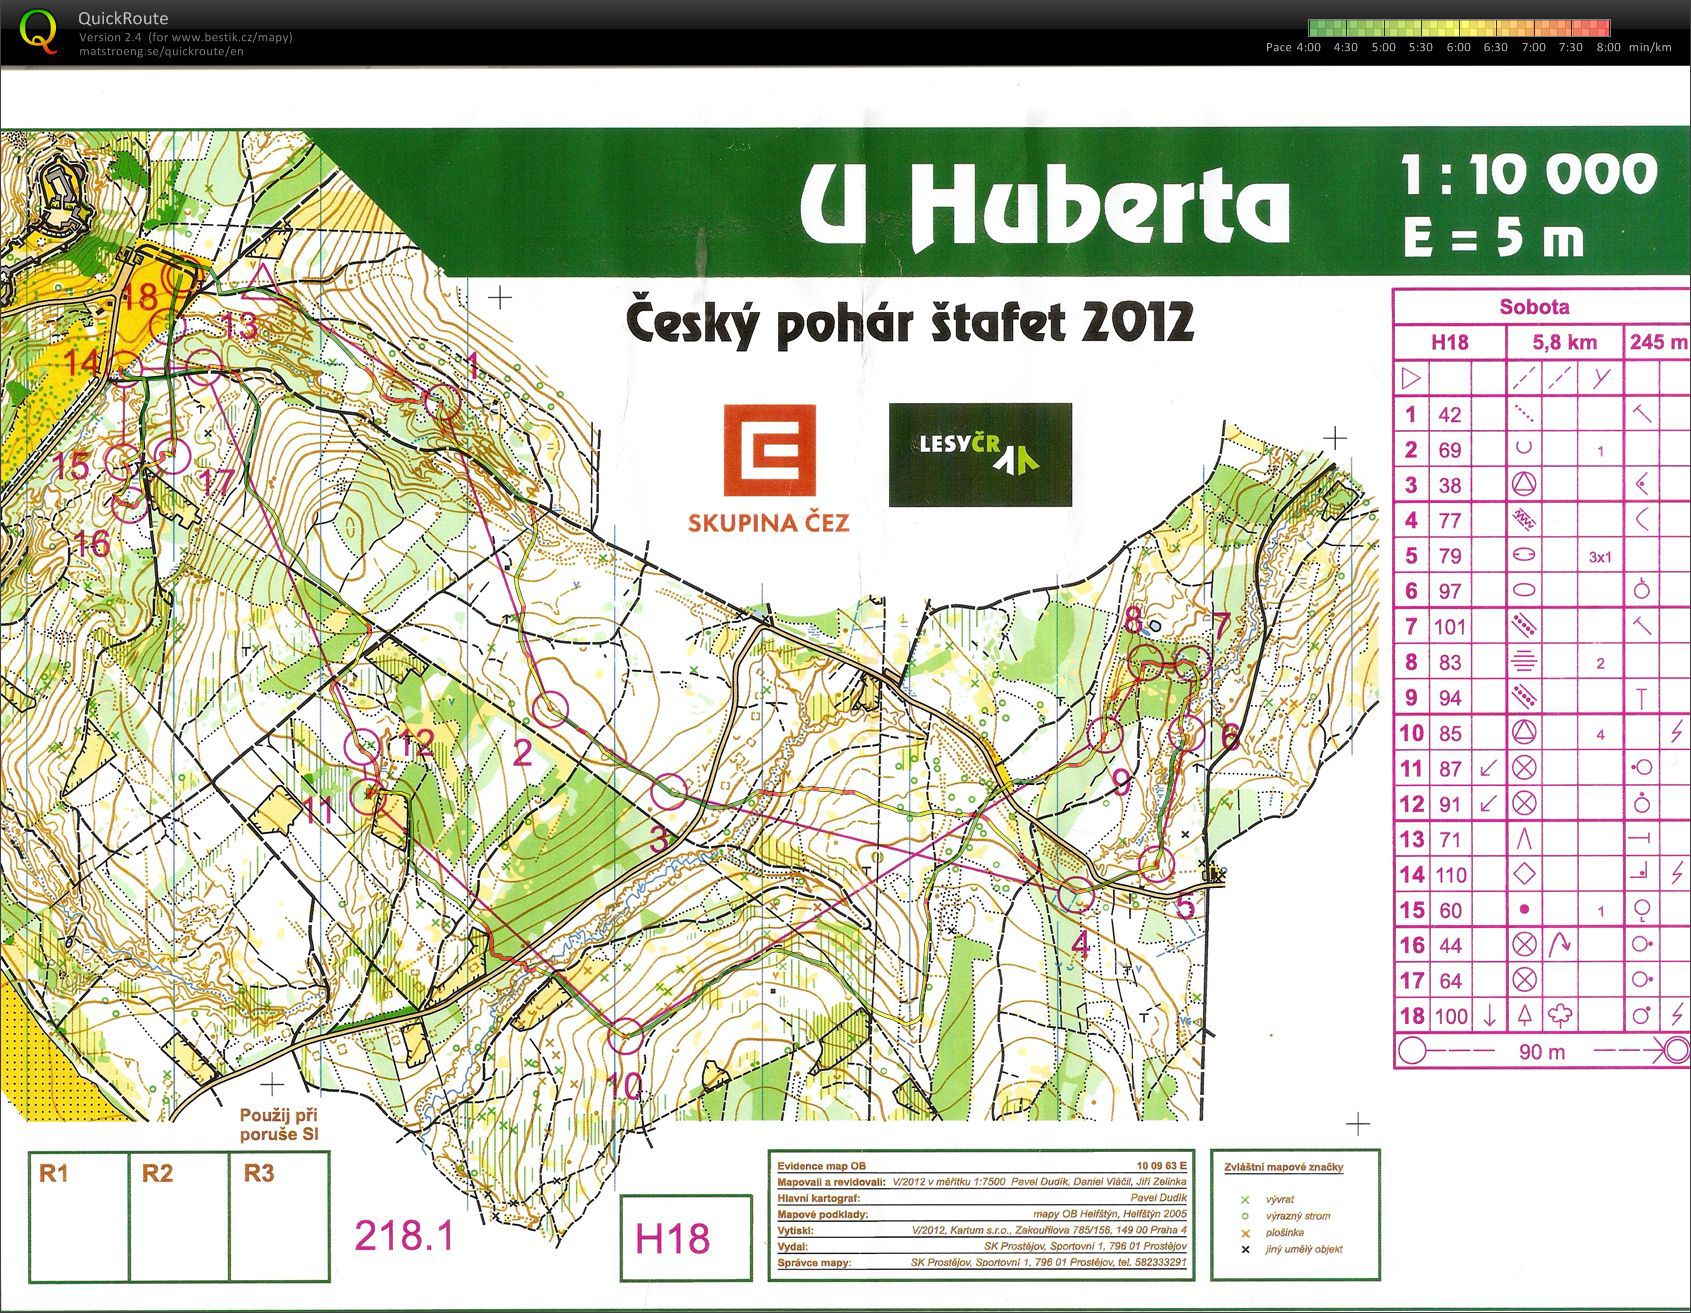Select control circle 1 on the map

coord(444,403)
